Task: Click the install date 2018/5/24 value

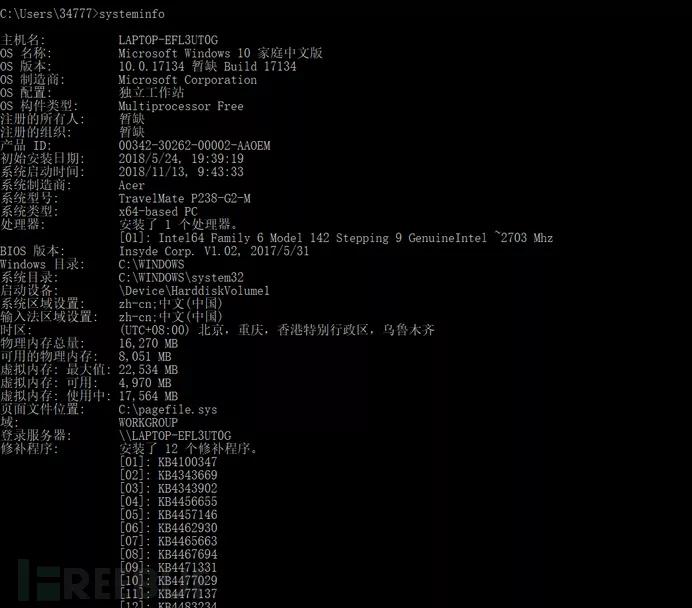Action: 181,159
